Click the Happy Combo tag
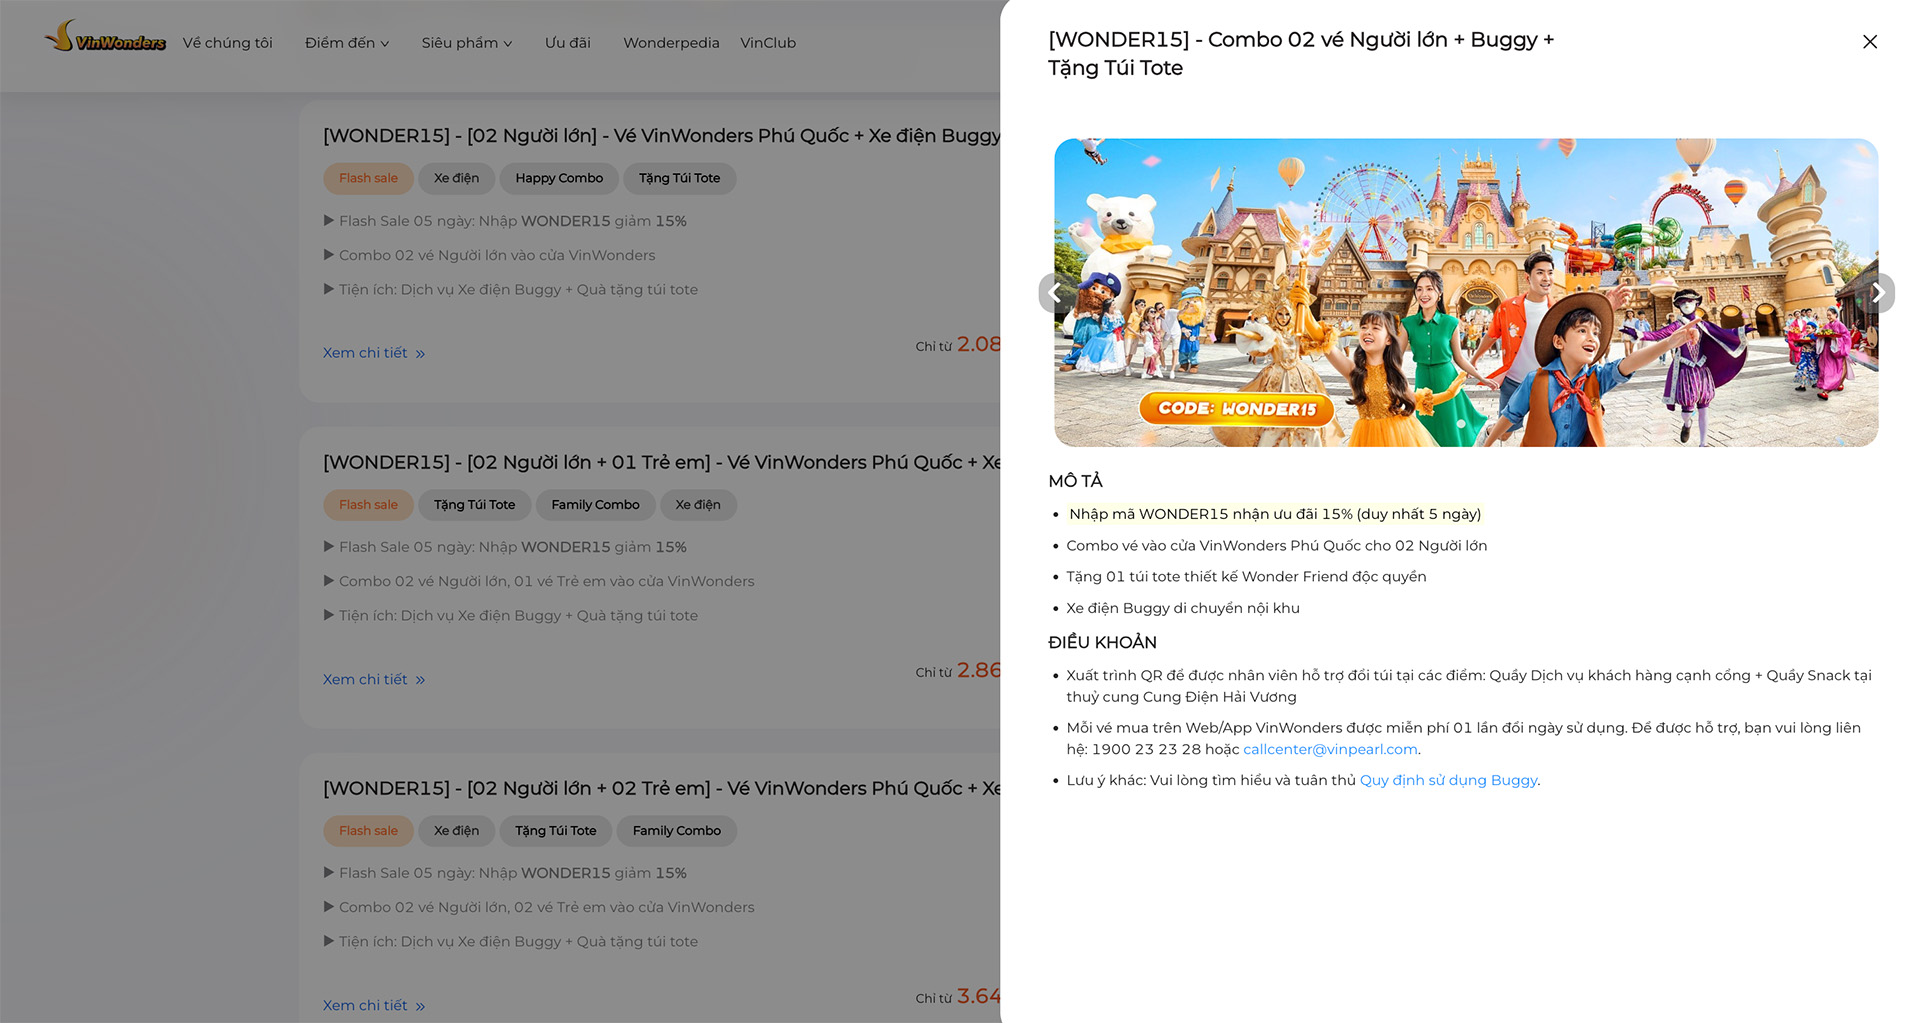 point(559,178)
